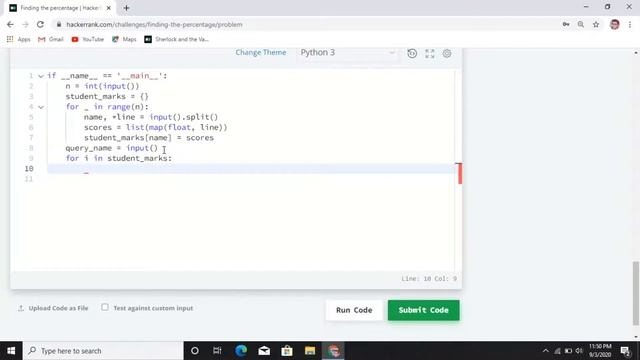Image resolution: width=640 pixels, height=360 pixels.
Task: Click the Run Code button
Action: point(354,310)
